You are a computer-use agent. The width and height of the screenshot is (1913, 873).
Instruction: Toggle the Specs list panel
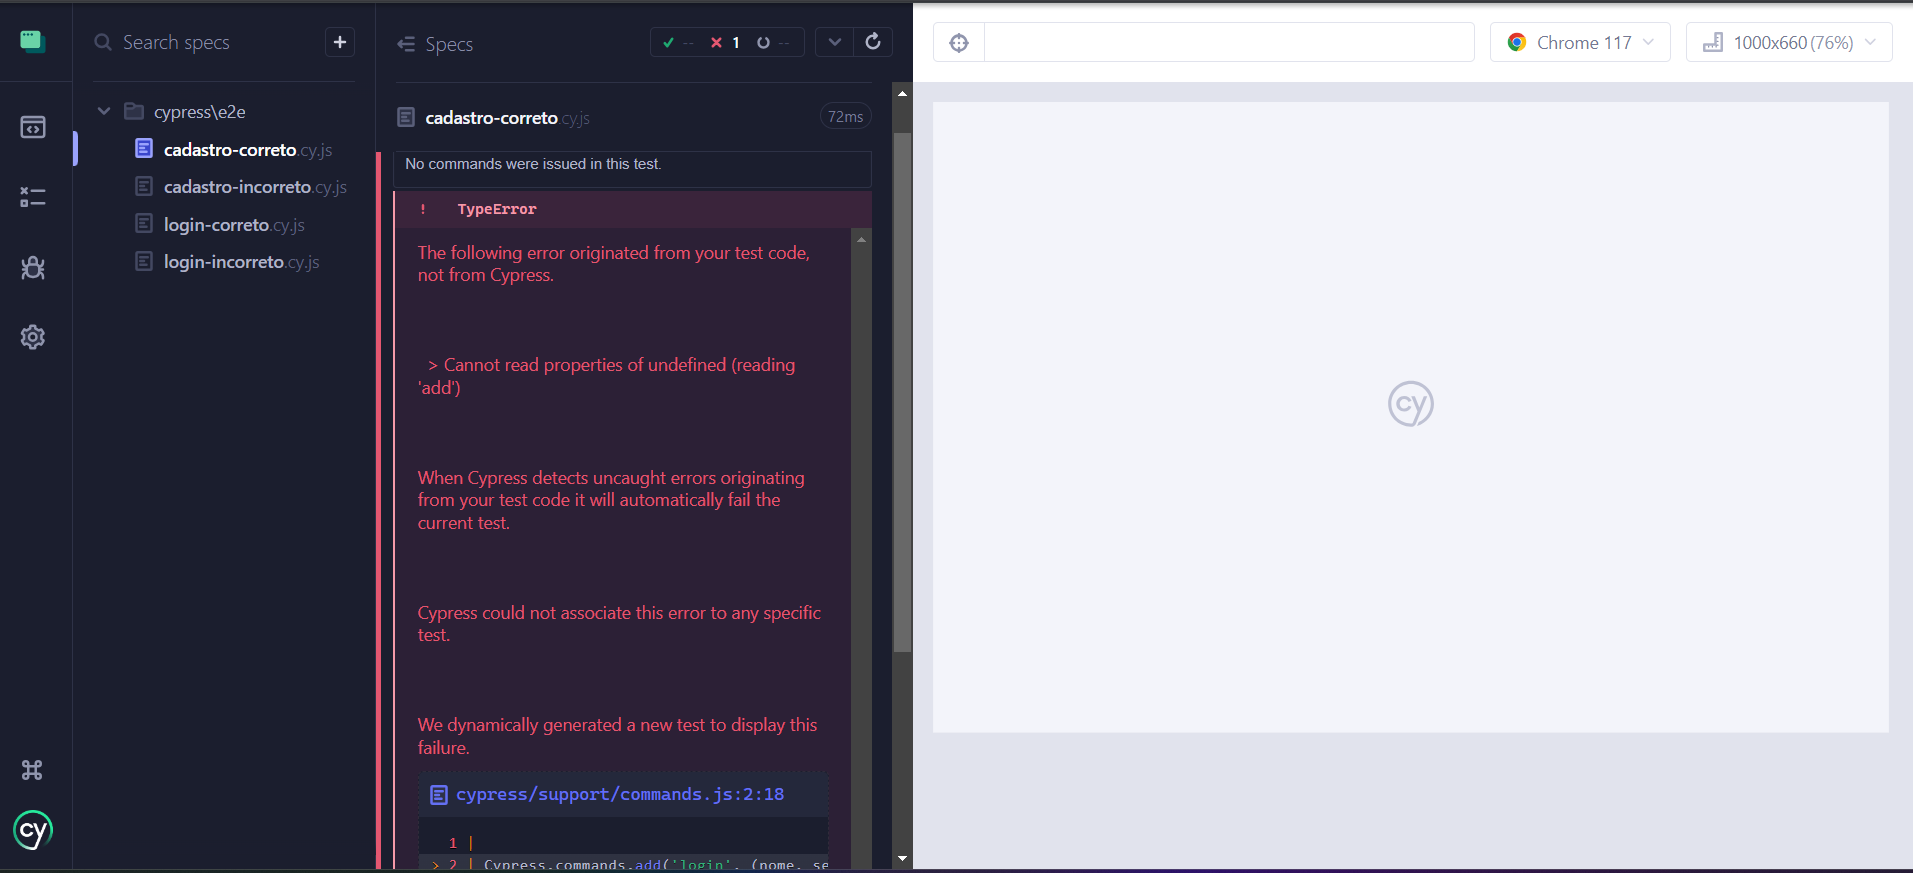[435, 44]
